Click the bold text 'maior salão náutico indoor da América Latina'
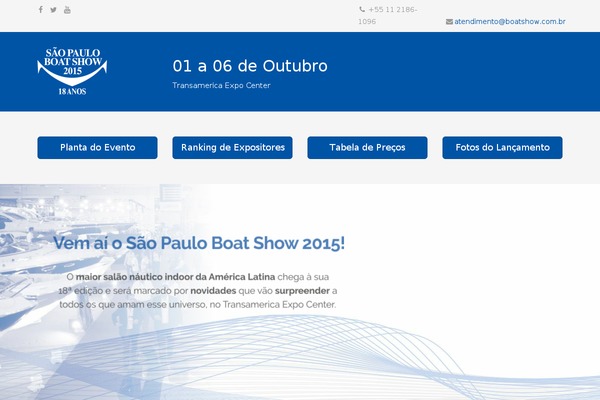The width and height of the screenshot is (600, 400). 175,277
